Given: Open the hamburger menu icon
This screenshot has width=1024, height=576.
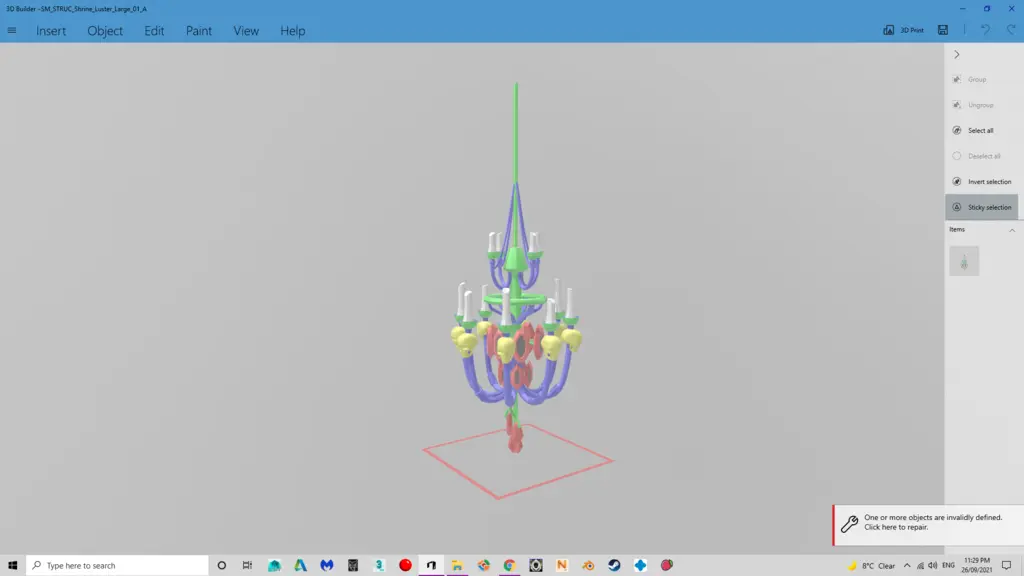Looking at the screenshot, I should tap(12, 30).
